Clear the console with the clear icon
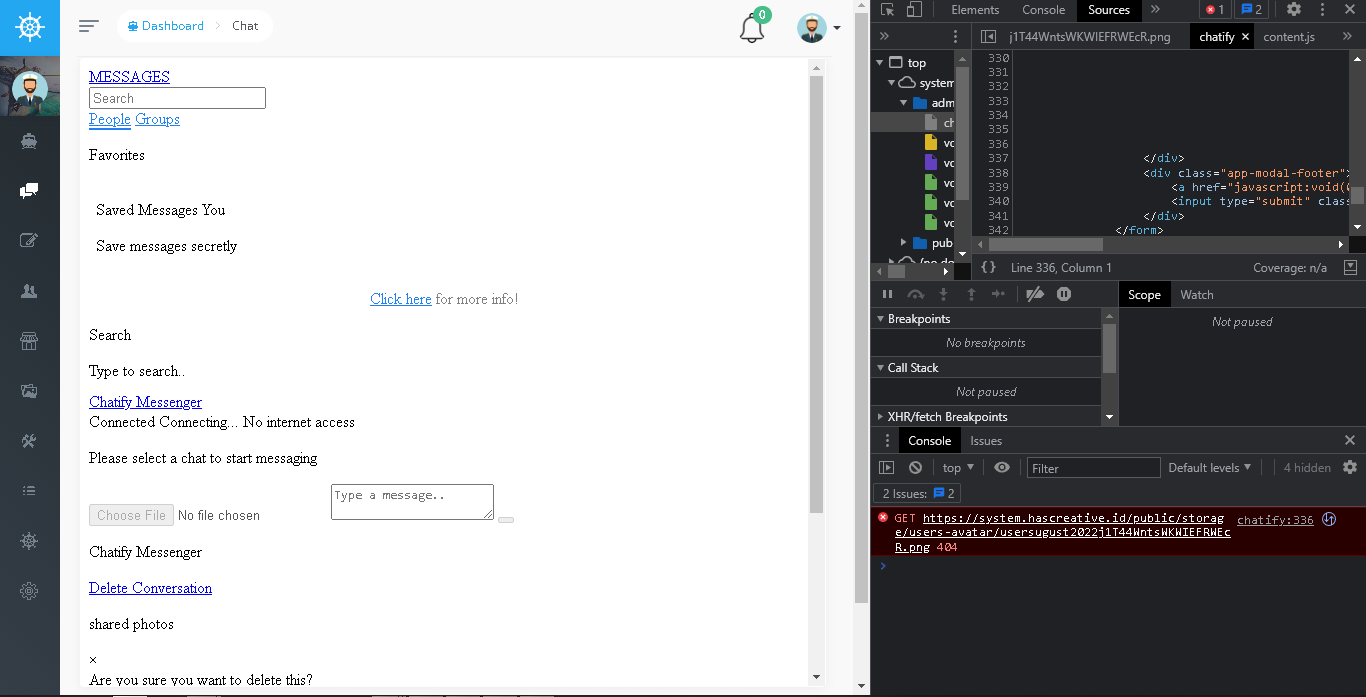 pyautogui.click(x=915, y=467)
